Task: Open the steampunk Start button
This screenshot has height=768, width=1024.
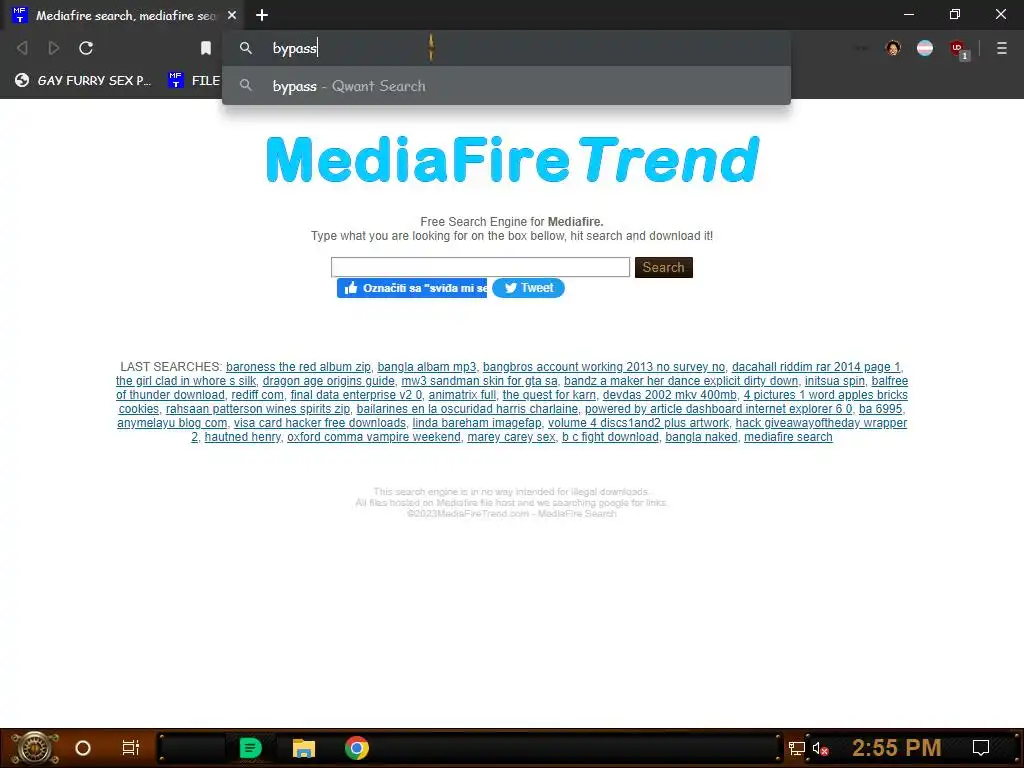Action: pos(34,748)
